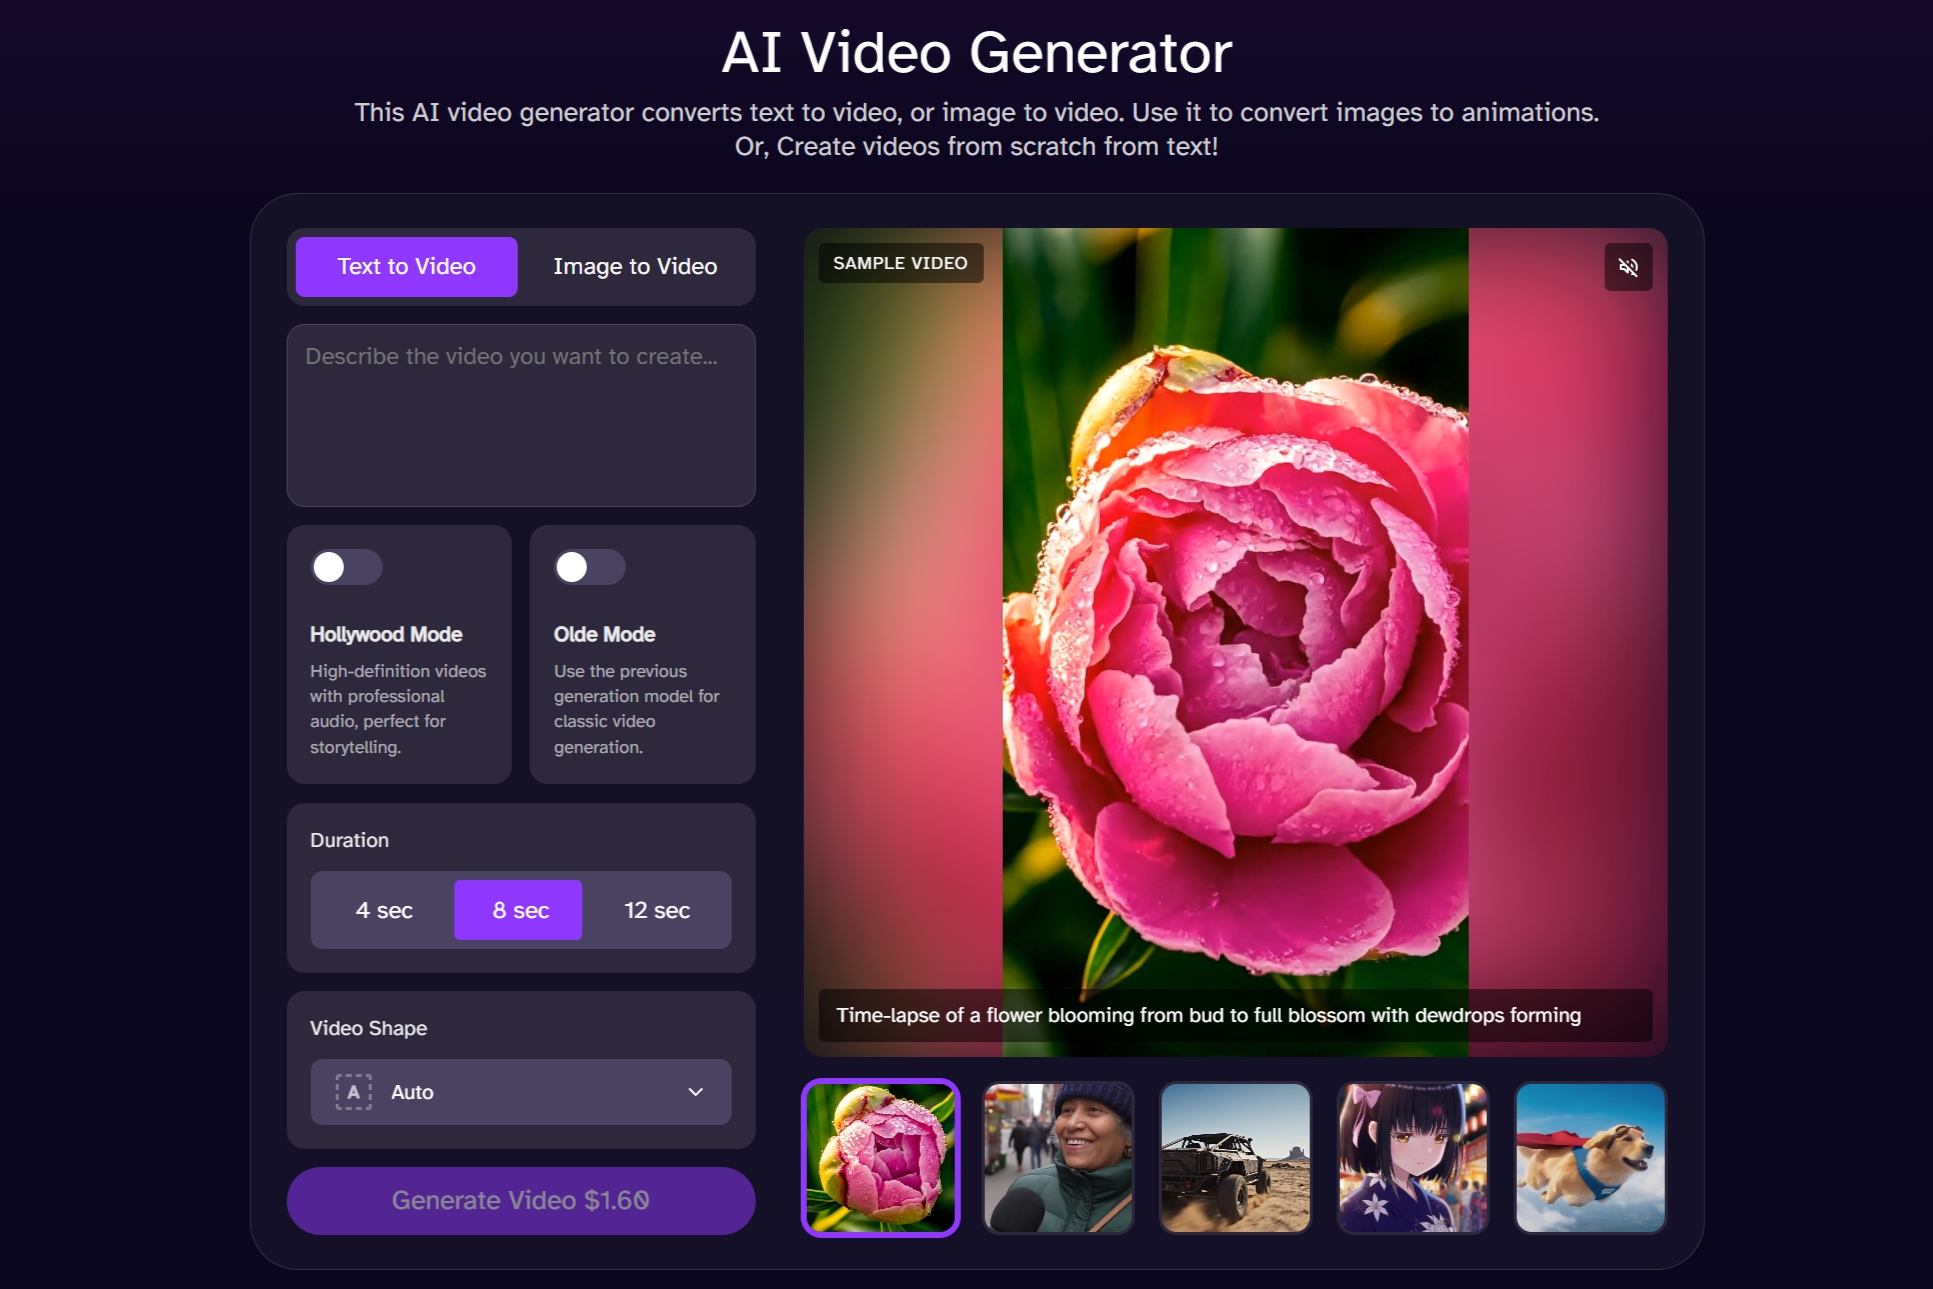This screenshot has height=1289, width=1933.
Task: Click the Video Shape chevron arrow
Action: coord(695,1092)
